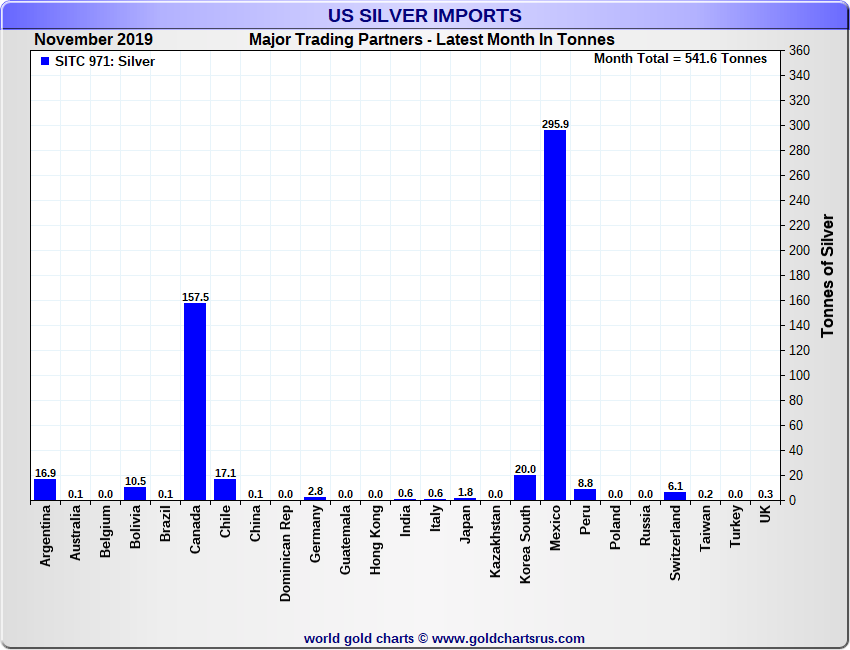The image size is (850, 650).
Task: Click the Switzerland bar showing 6.1
Action: coord(675,496)
